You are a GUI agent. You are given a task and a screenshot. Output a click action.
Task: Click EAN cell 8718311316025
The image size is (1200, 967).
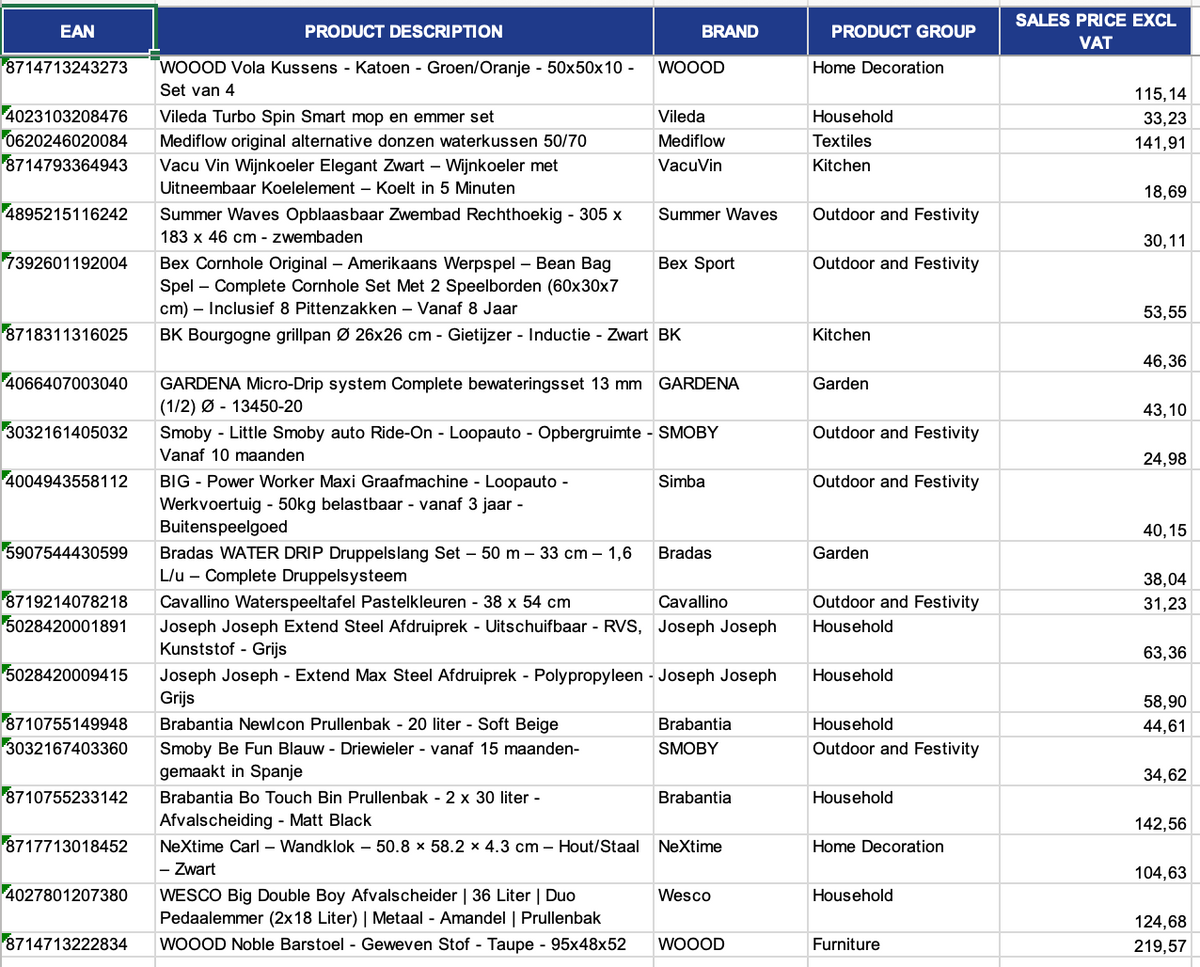tap(78, 347)
